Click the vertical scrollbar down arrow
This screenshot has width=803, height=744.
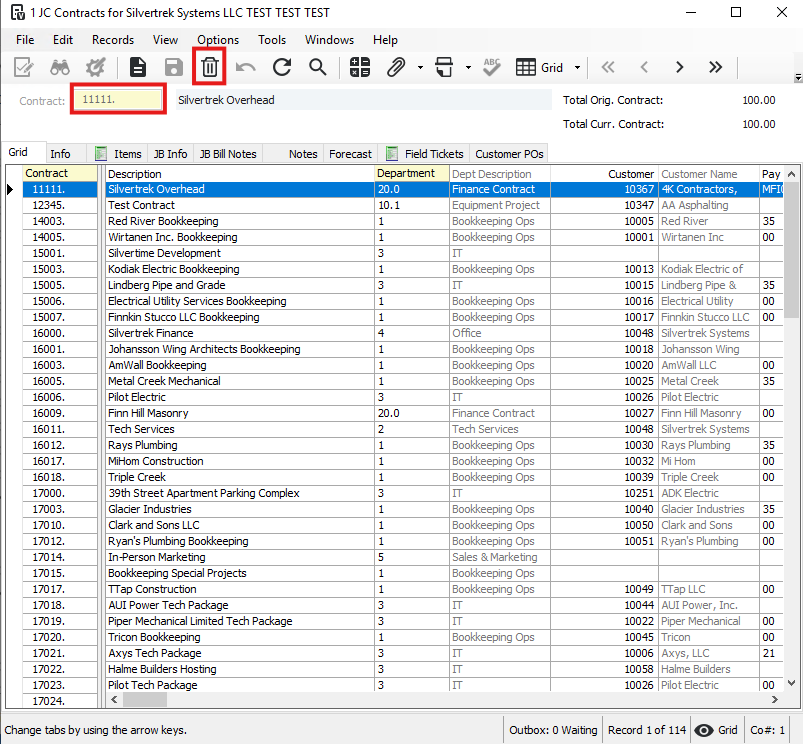pos(791,683)
